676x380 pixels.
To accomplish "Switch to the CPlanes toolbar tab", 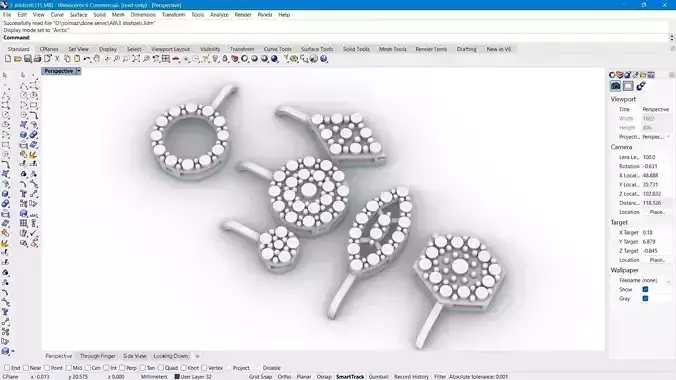I will point(49,49).
